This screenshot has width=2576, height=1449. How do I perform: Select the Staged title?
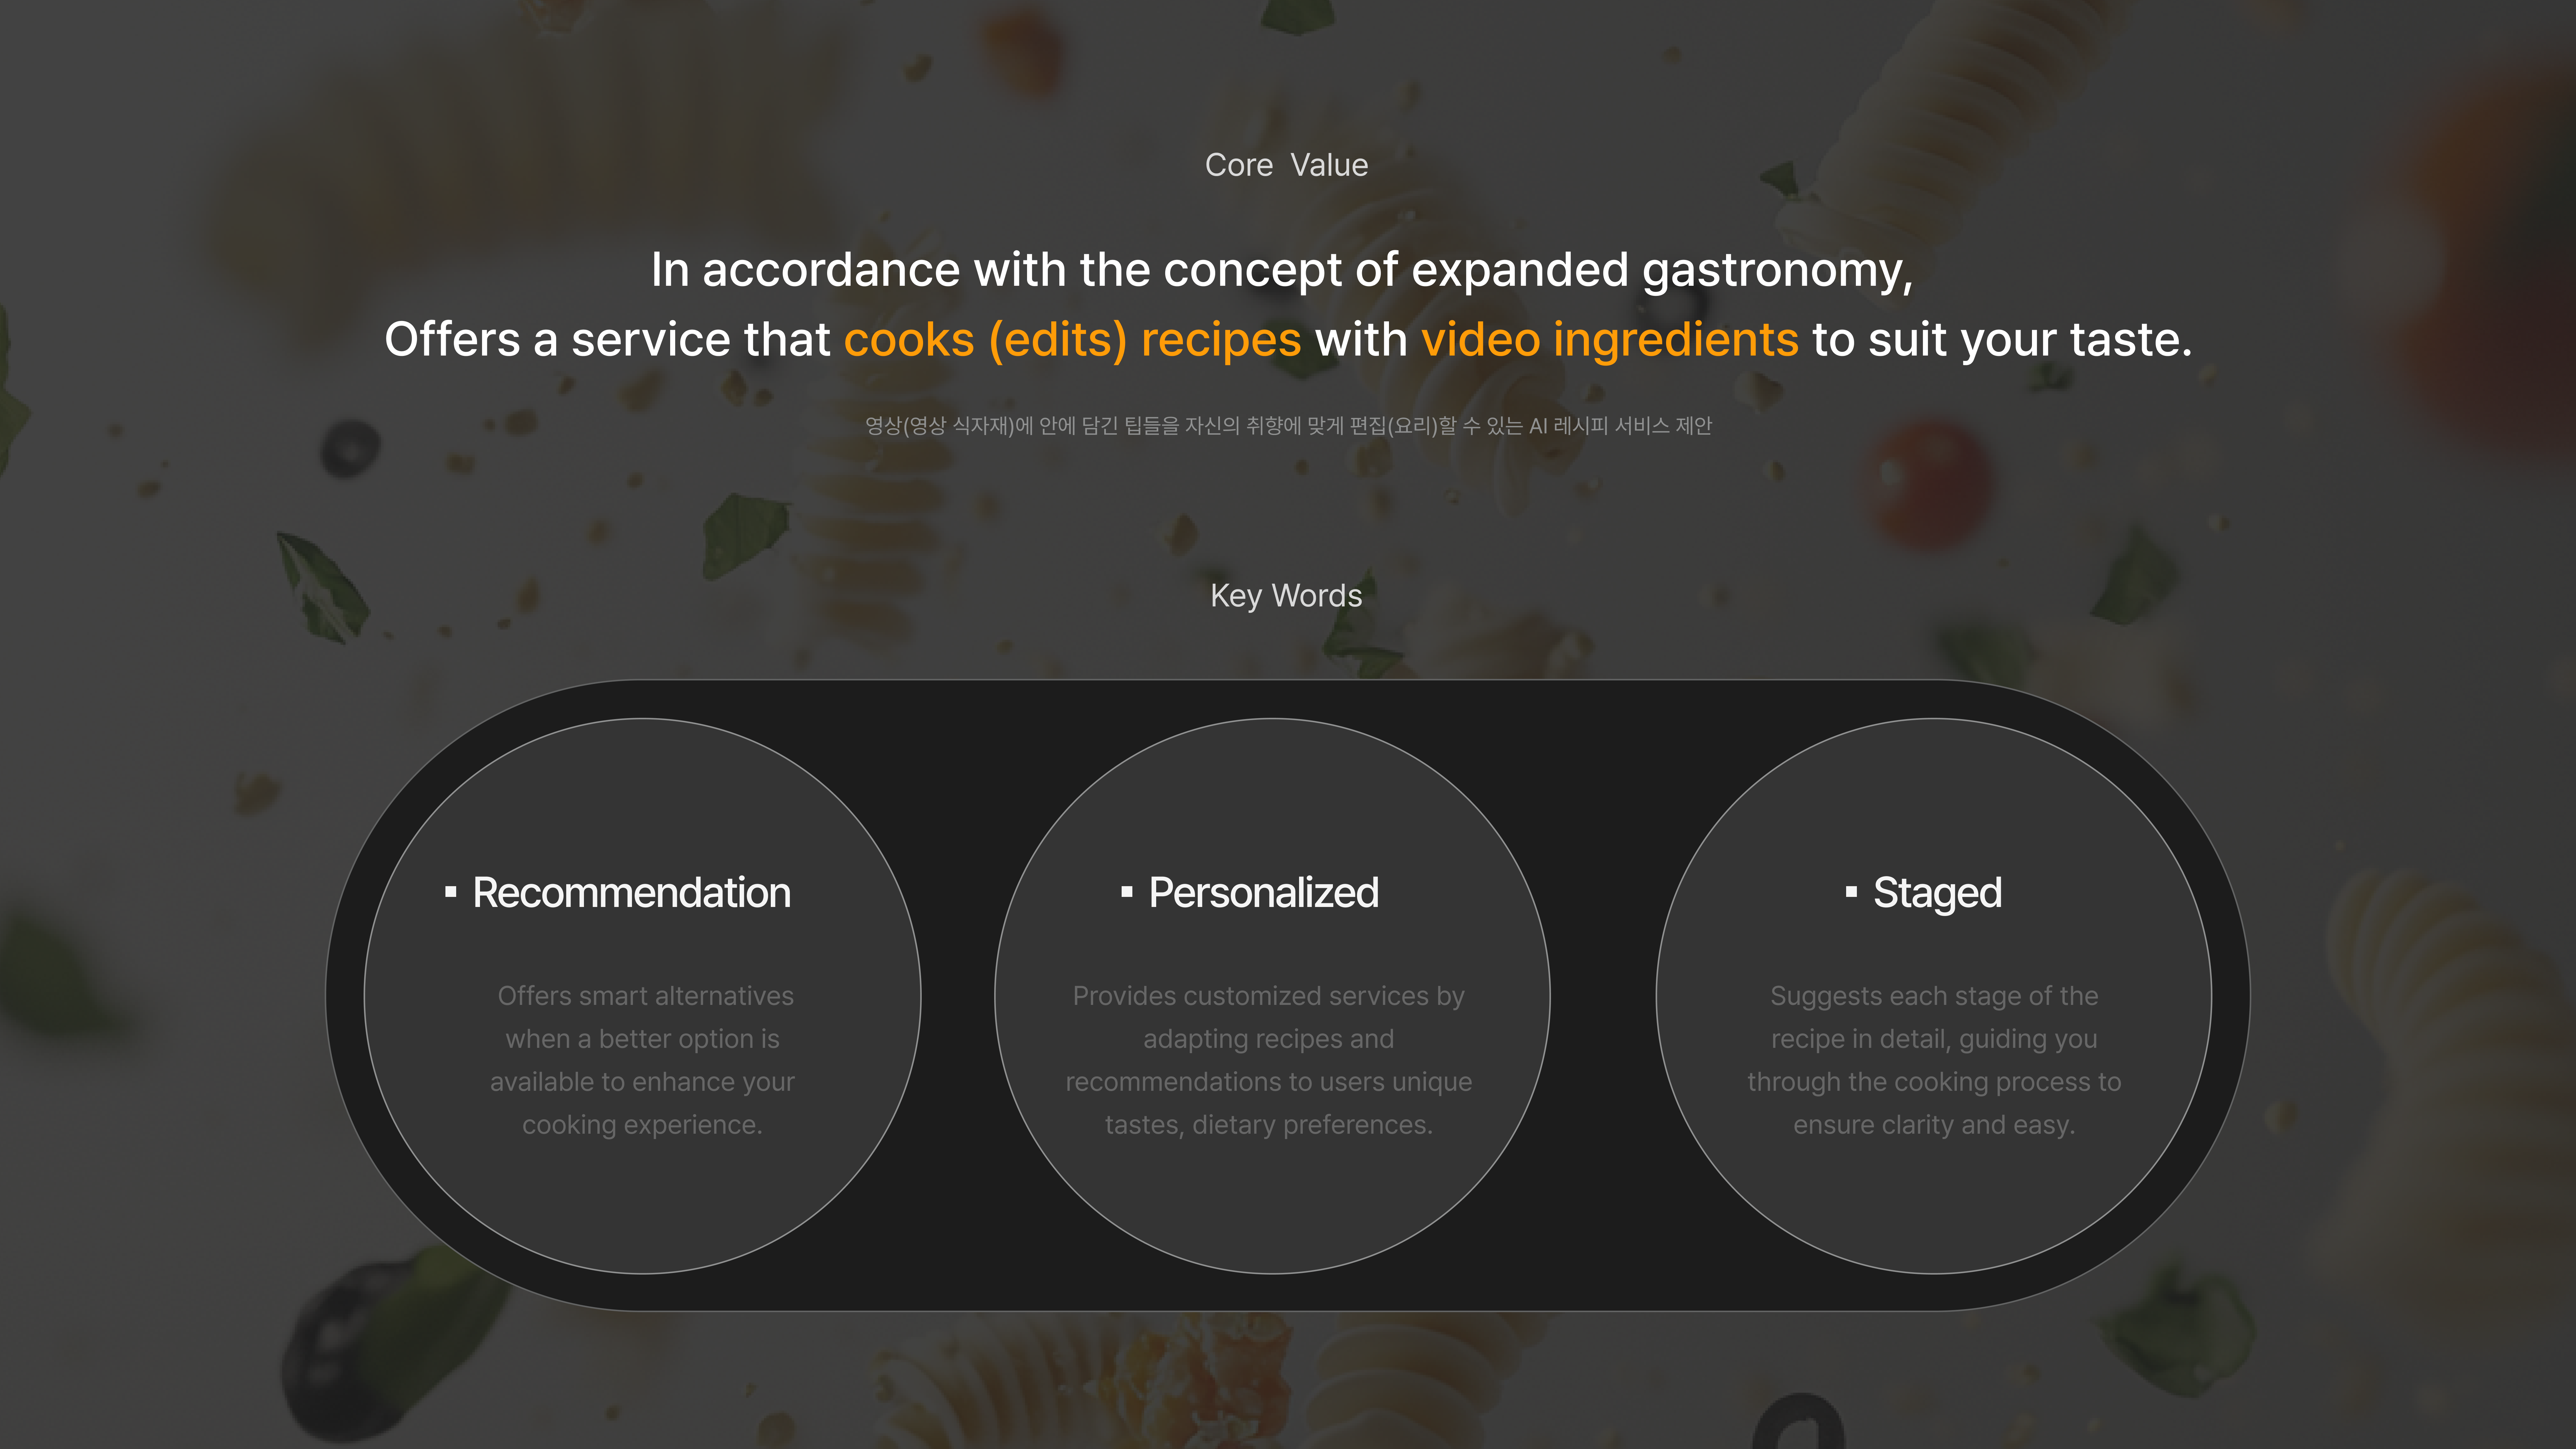(x=1937, y=893)
